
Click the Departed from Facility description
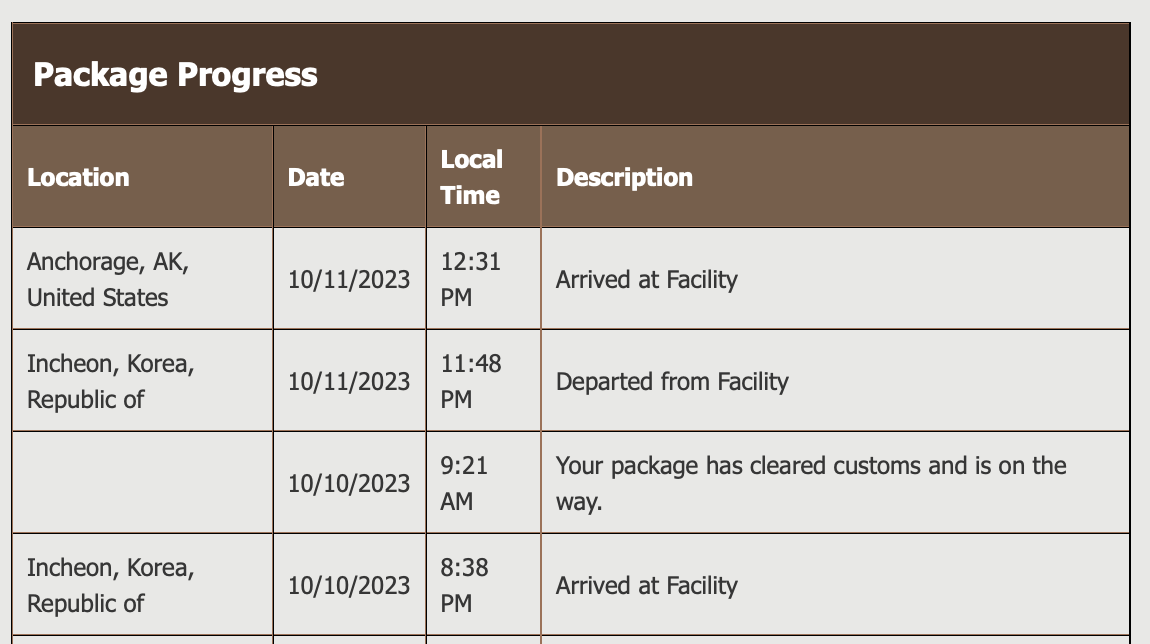[672, 382]
